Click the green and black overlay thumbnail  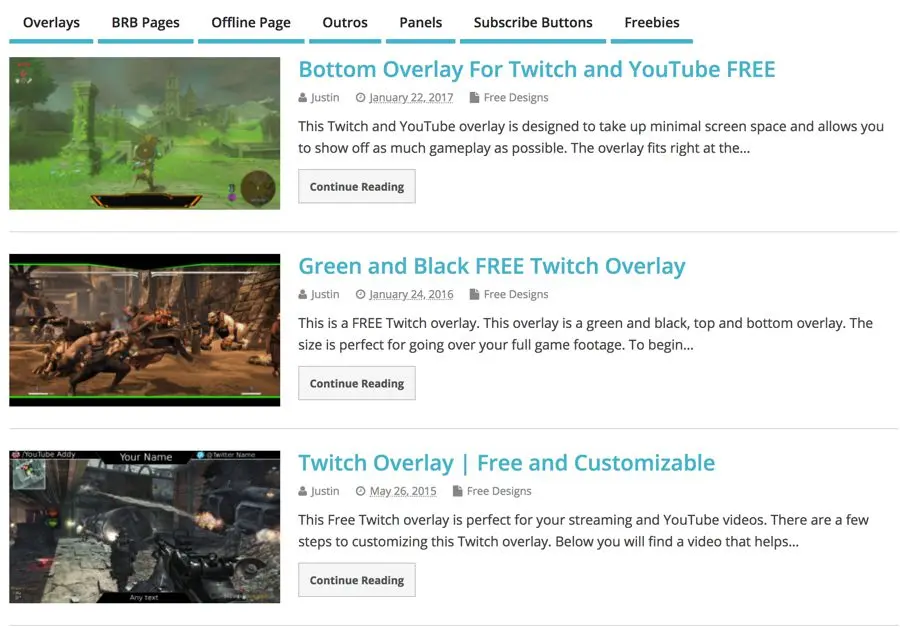[145, 330]
